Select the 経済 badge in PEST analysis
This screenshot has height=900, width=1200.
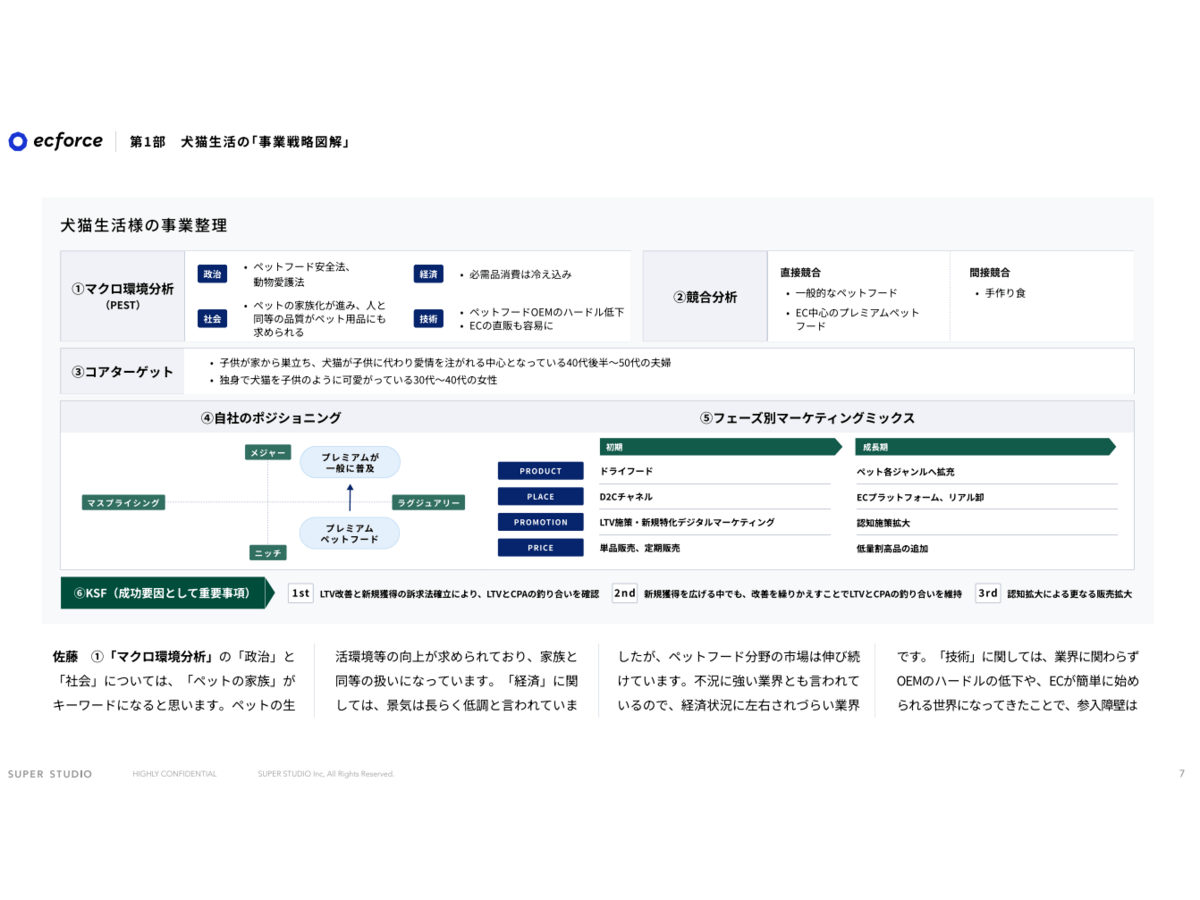[x=428, y=274]
